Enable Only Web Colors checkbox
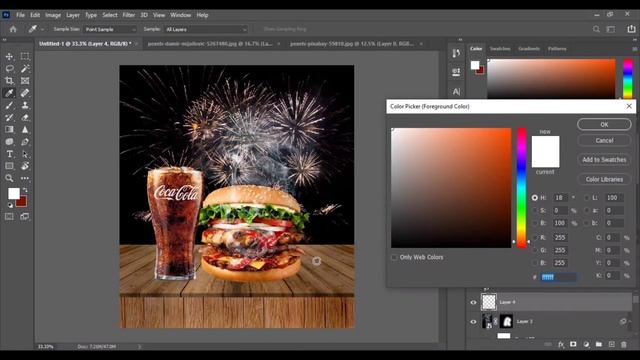 tap(394, 257)
